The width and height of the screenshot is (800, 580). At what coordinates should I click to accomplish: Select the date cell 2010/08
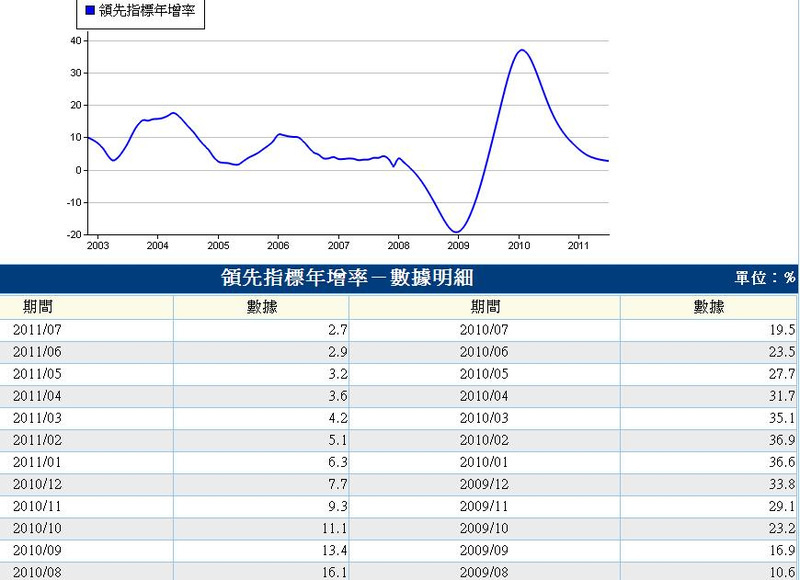tap(37, 572)
